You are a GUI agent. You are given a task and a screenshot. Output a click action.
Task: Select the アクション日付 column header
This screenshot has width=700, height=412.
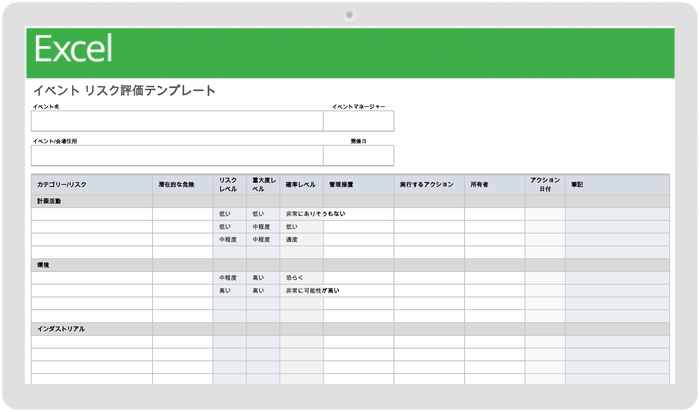(x=545, y=184)
